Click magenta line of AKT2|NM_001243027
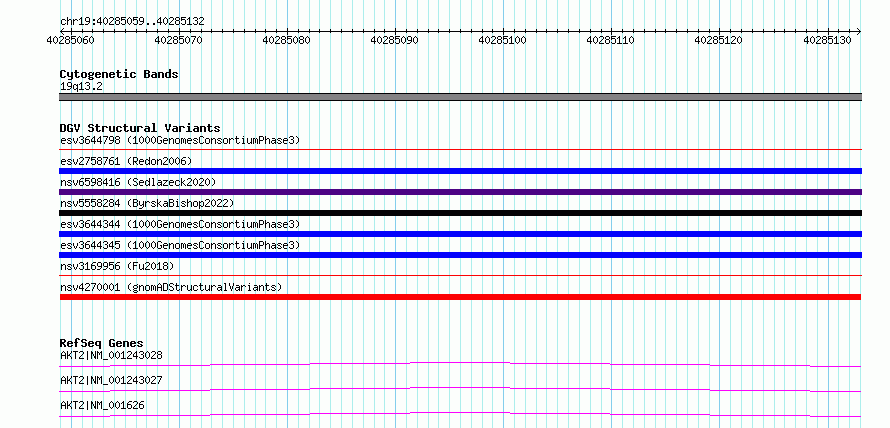The image size is (890, 428). click(x=460, y=389)
